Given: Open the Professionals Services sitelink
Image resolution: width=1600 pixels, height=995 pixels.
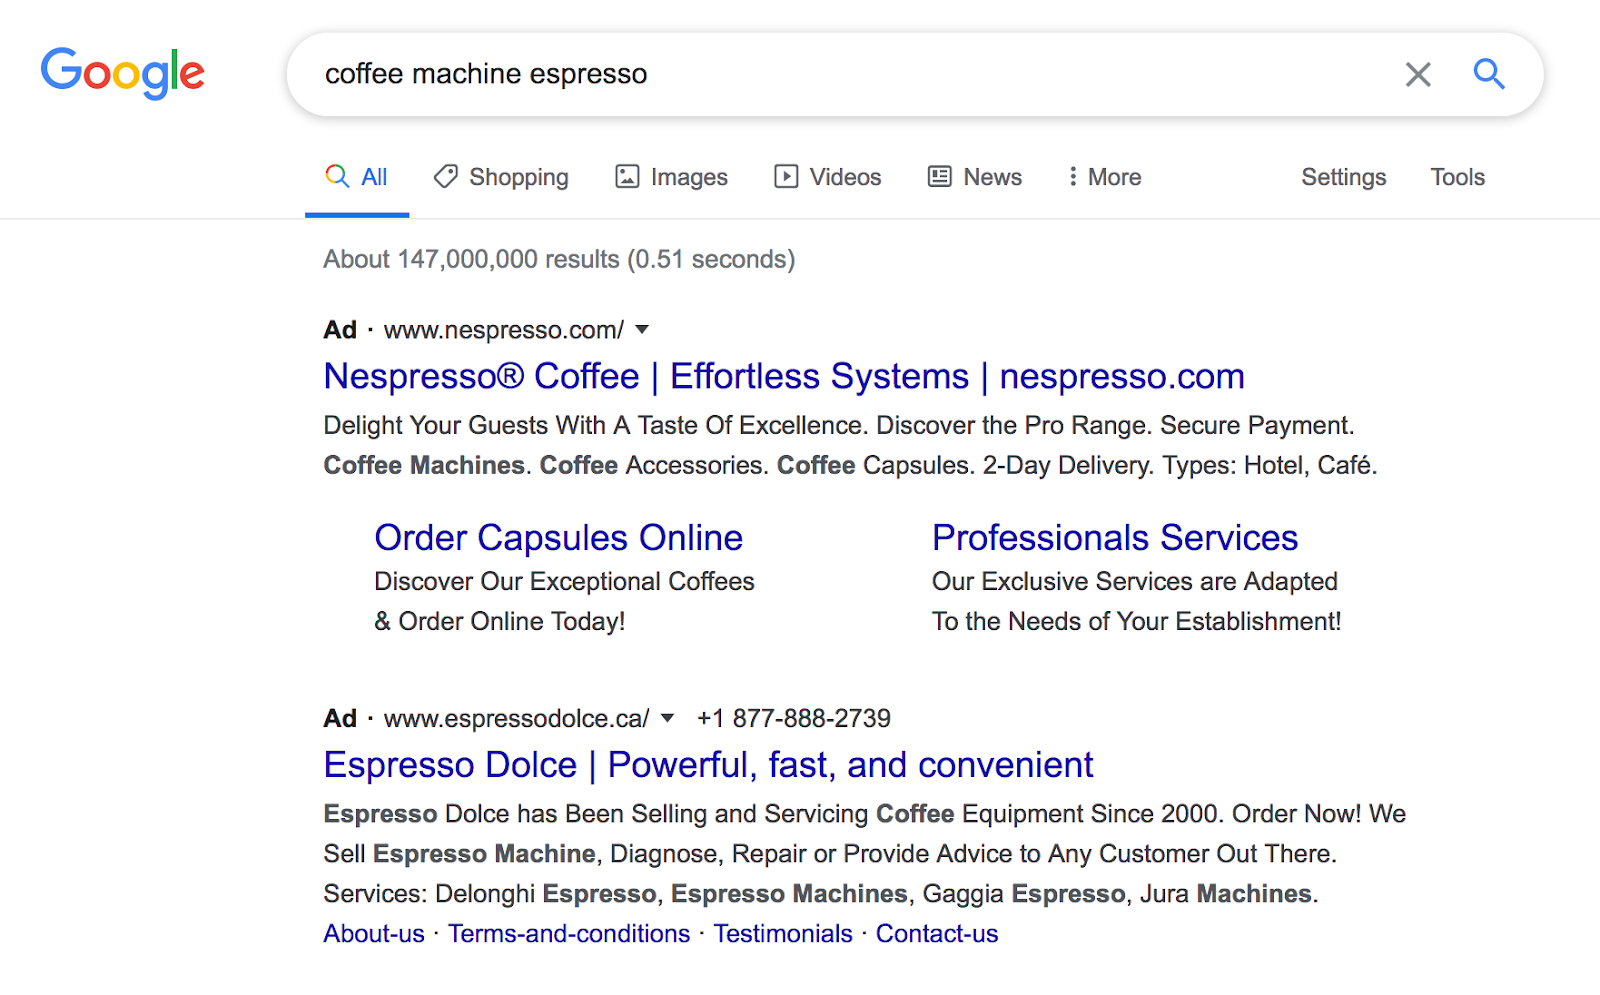Looking at the screenshot, I should click(1115, 538).
